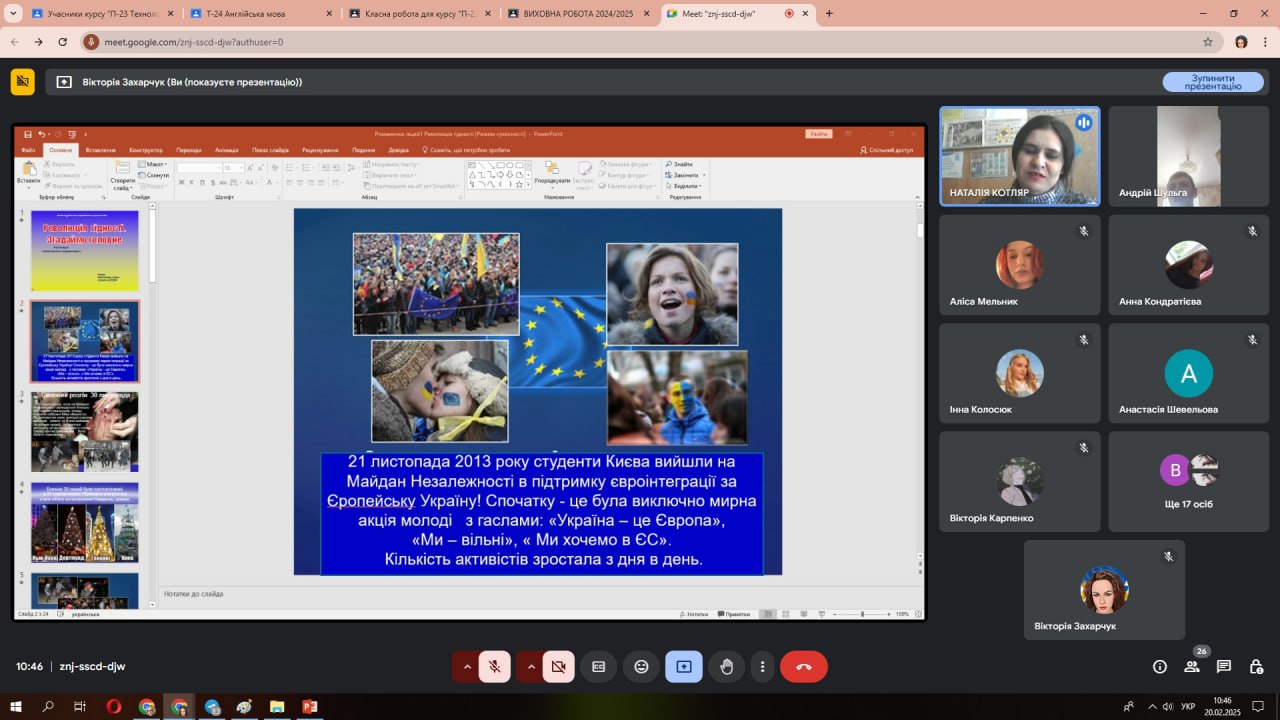Click the red leave call button
The width and height of the screenshot is (1280, 720).
click(x=803, y=666)
